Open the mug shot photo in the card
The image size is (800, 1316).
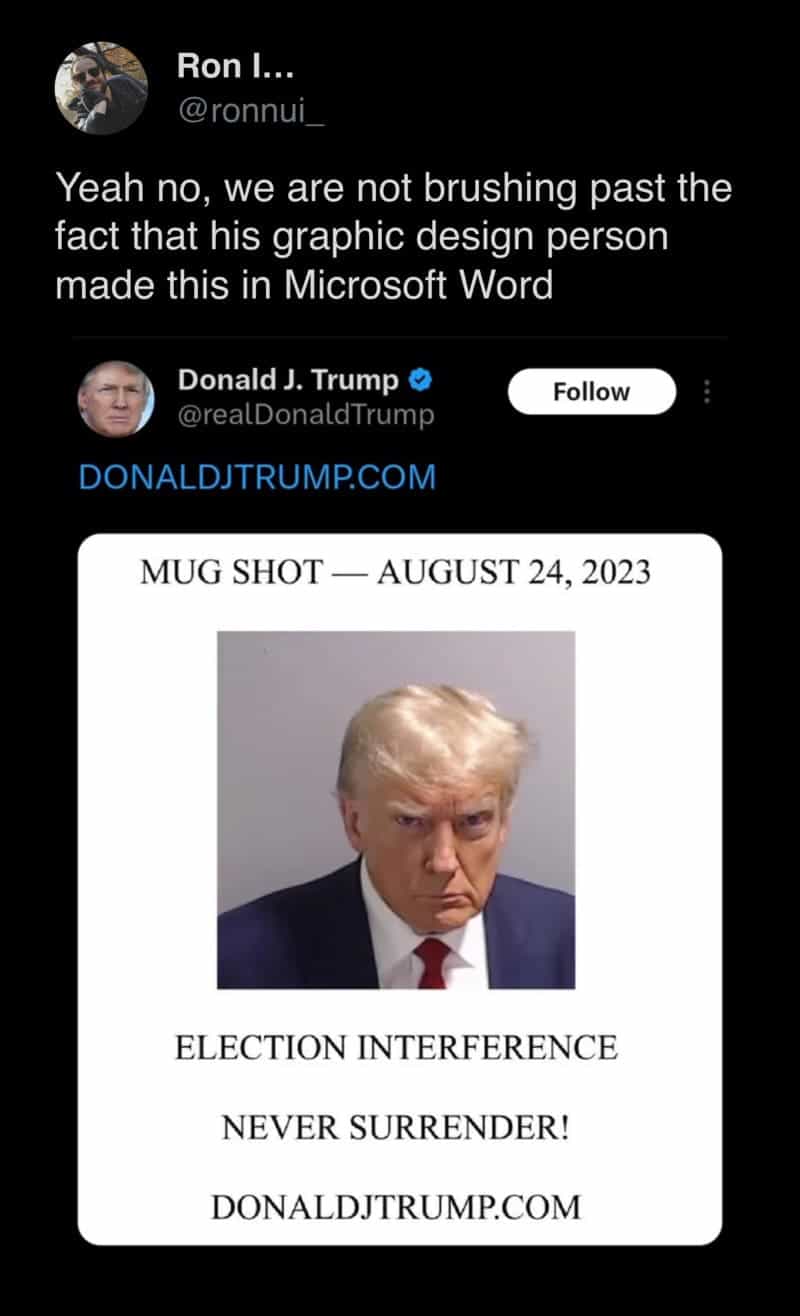click(396, 809)
